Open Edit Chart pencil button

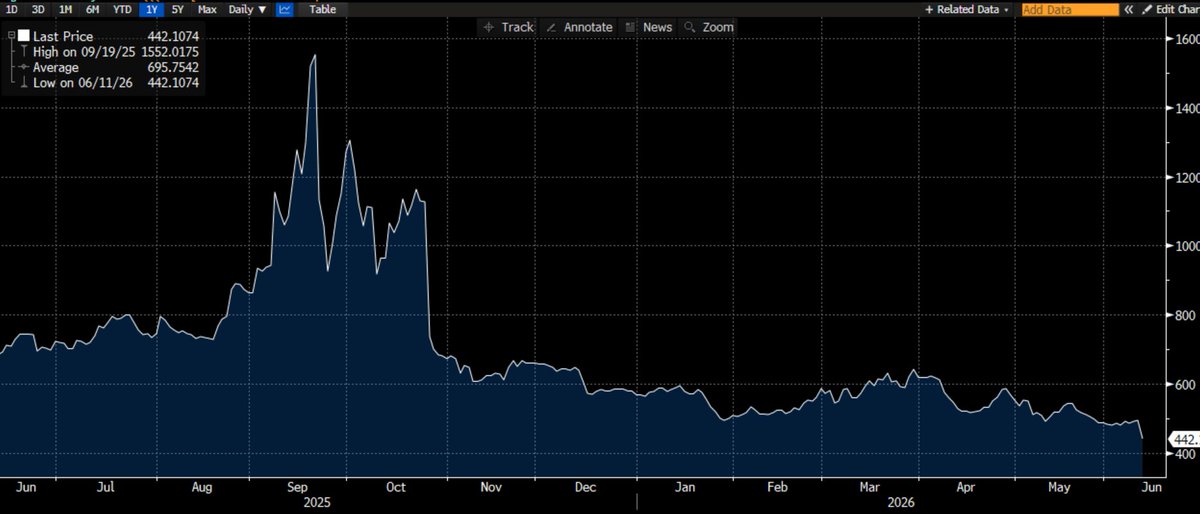pos(1169,9)
